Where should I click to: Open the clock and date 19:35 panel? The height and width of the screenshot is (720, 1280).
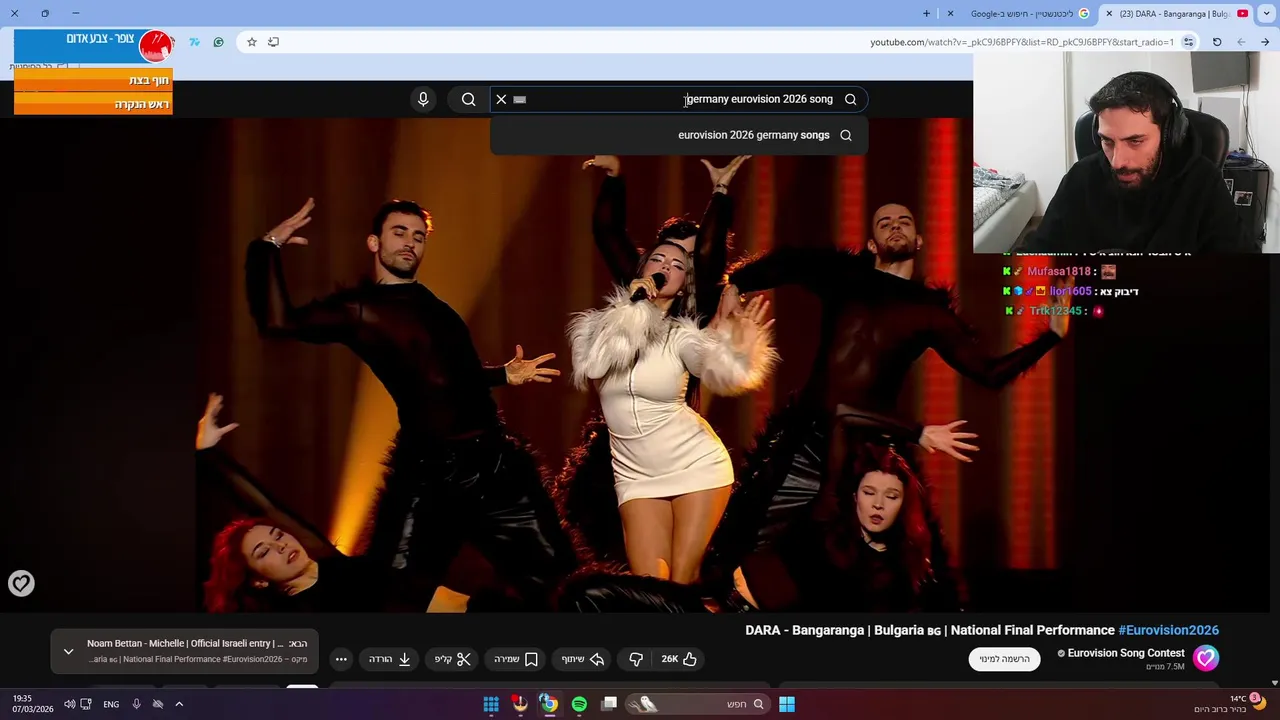(x=32, y=704)
